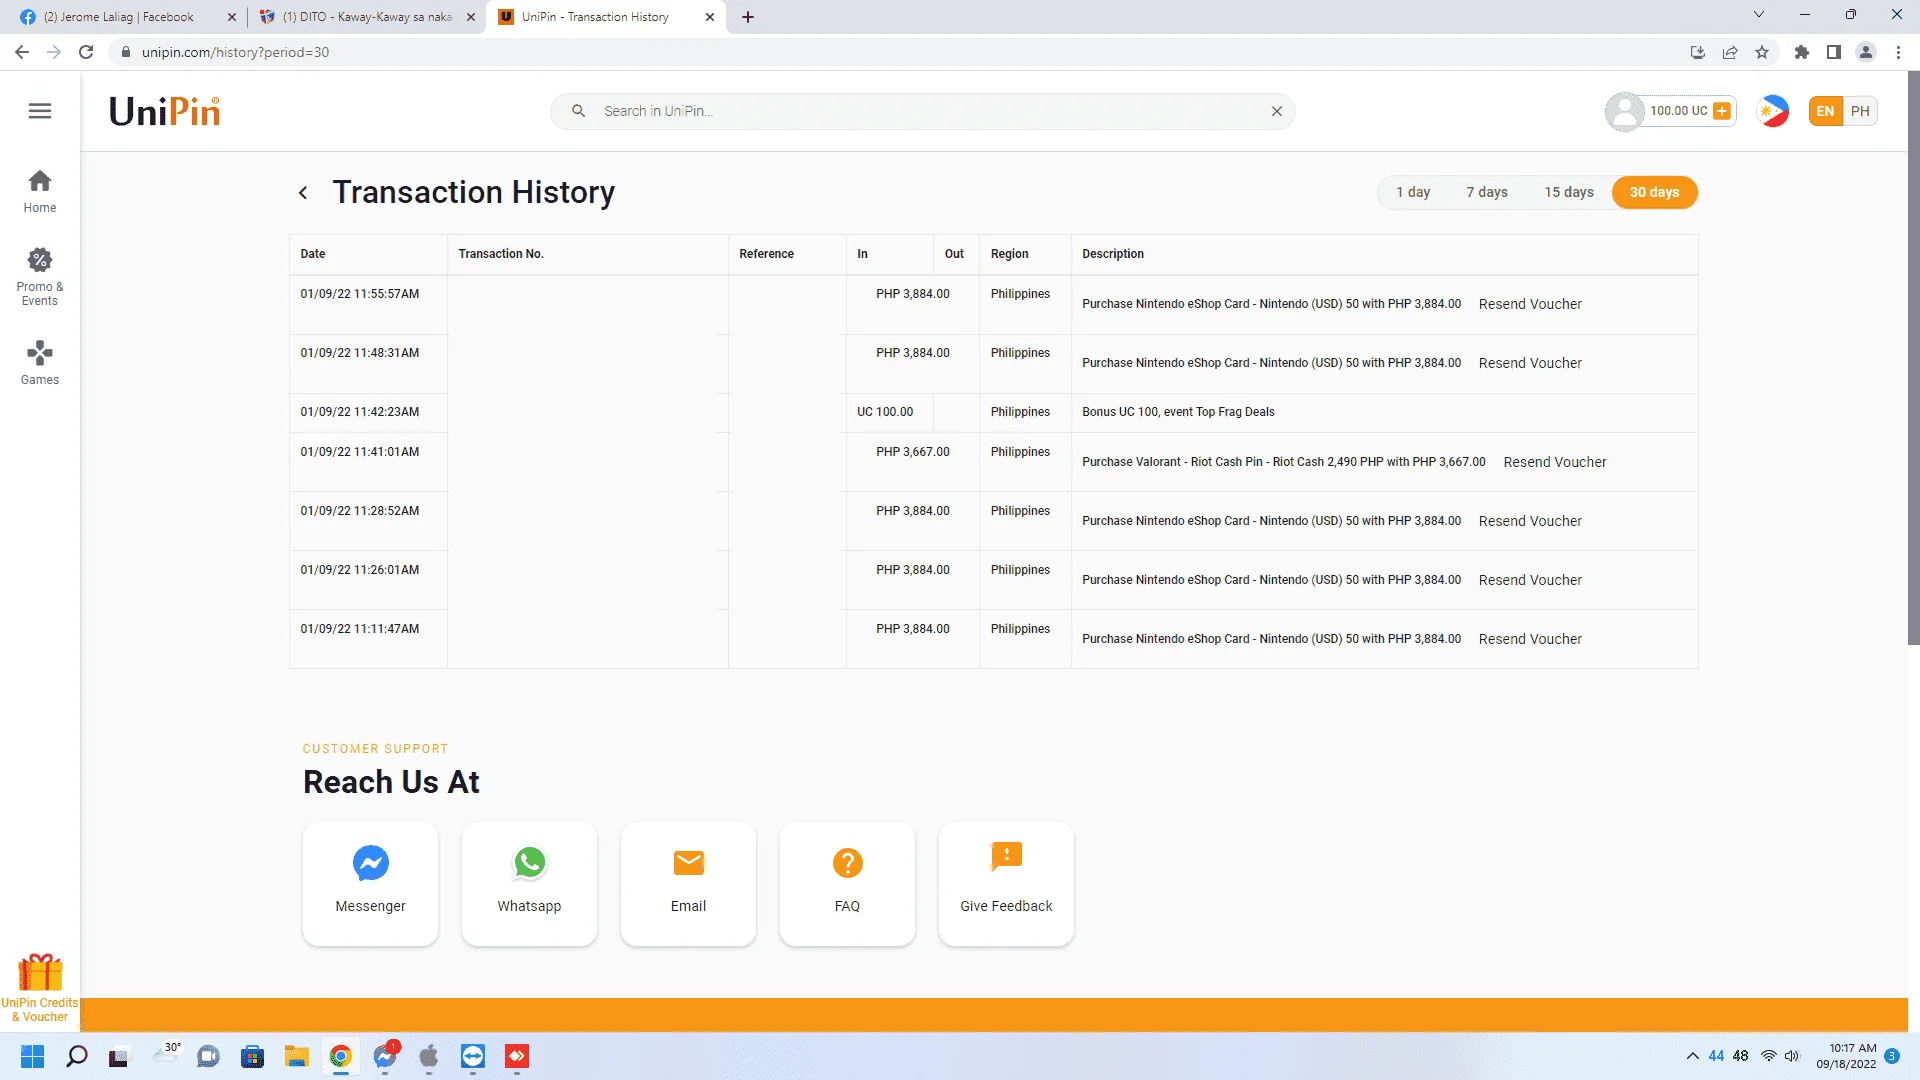Screen dimensions: 1920x1080
Task: Click the search magnifier icon
Action: [x=578, y=111]
